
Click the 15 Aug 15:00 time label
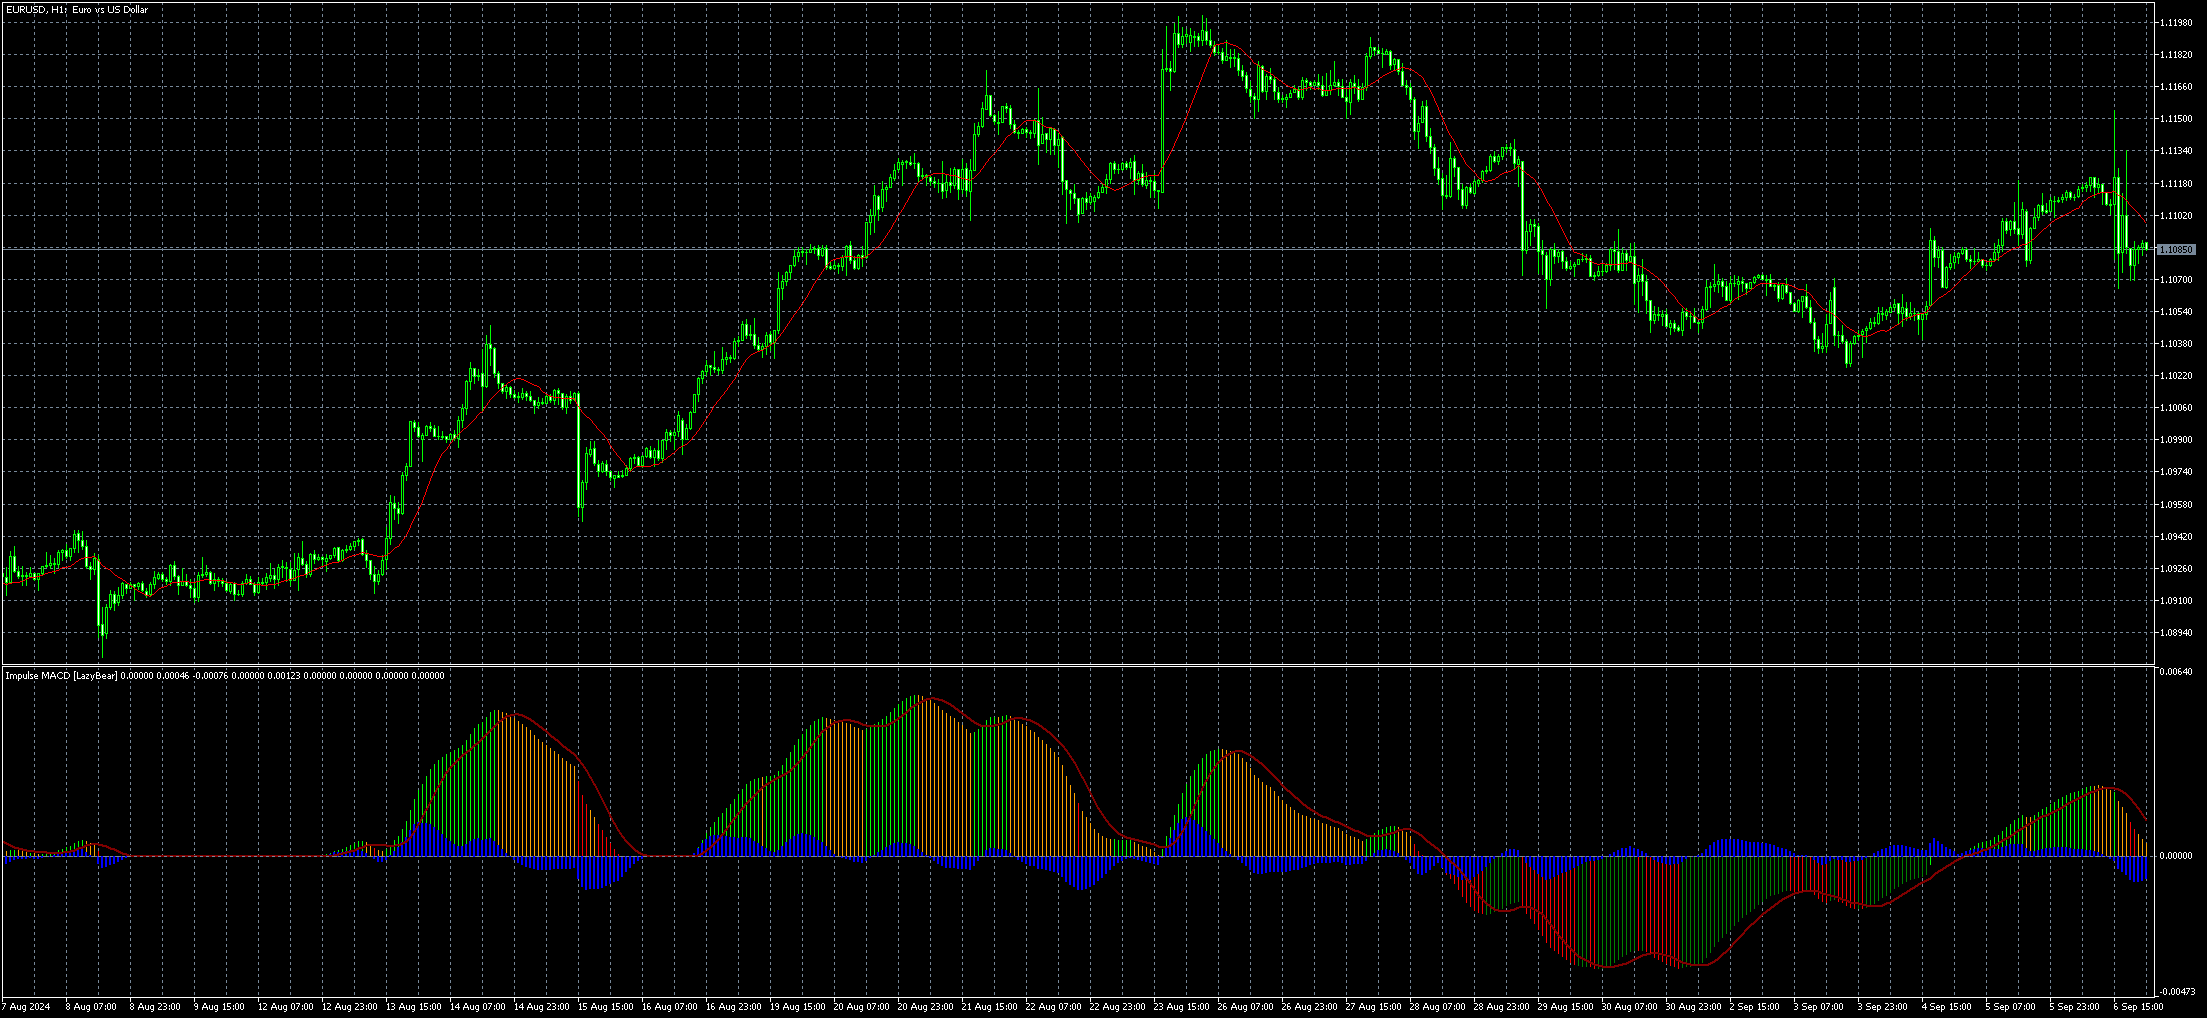(606, 1007)
